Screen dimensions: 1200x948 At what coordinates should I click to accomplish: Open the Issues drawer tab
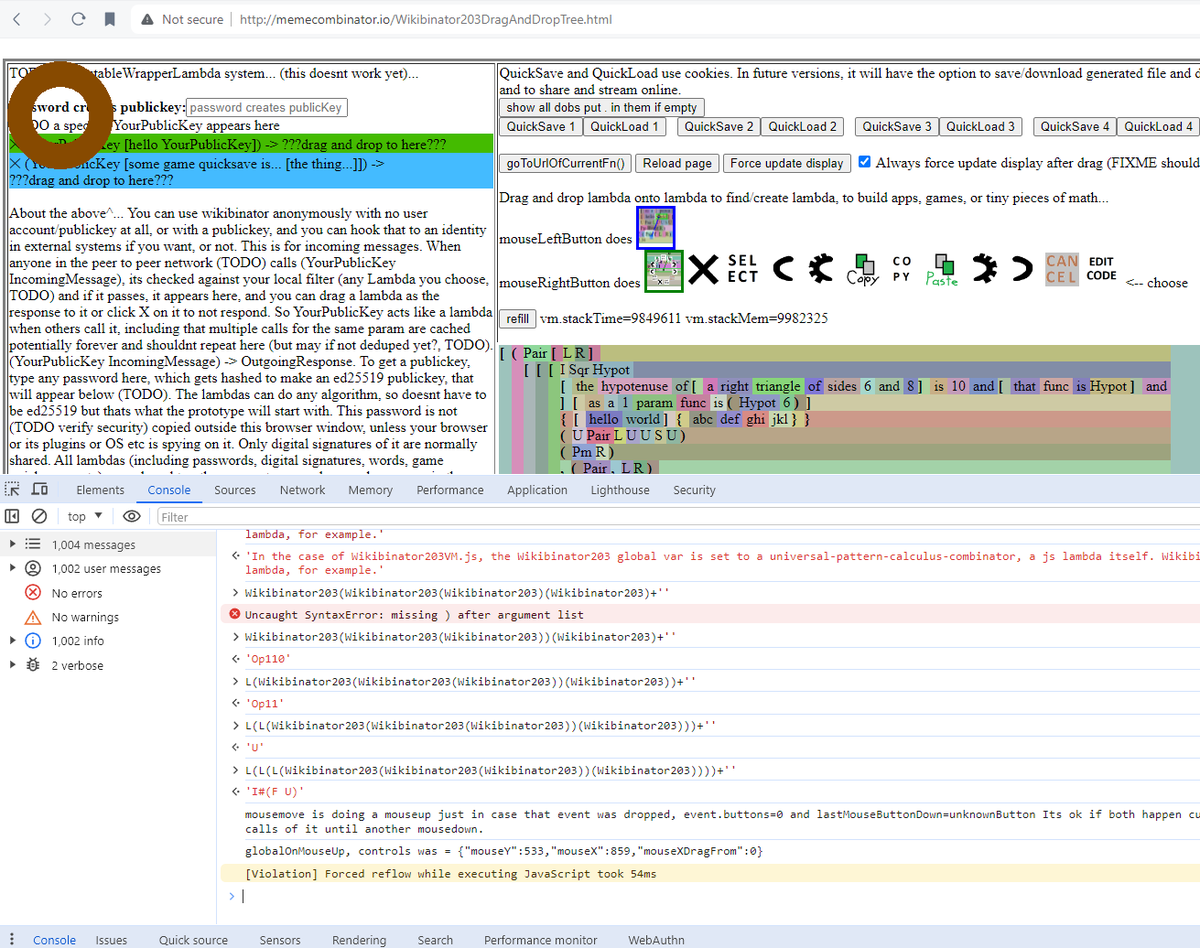pos(111,940)
